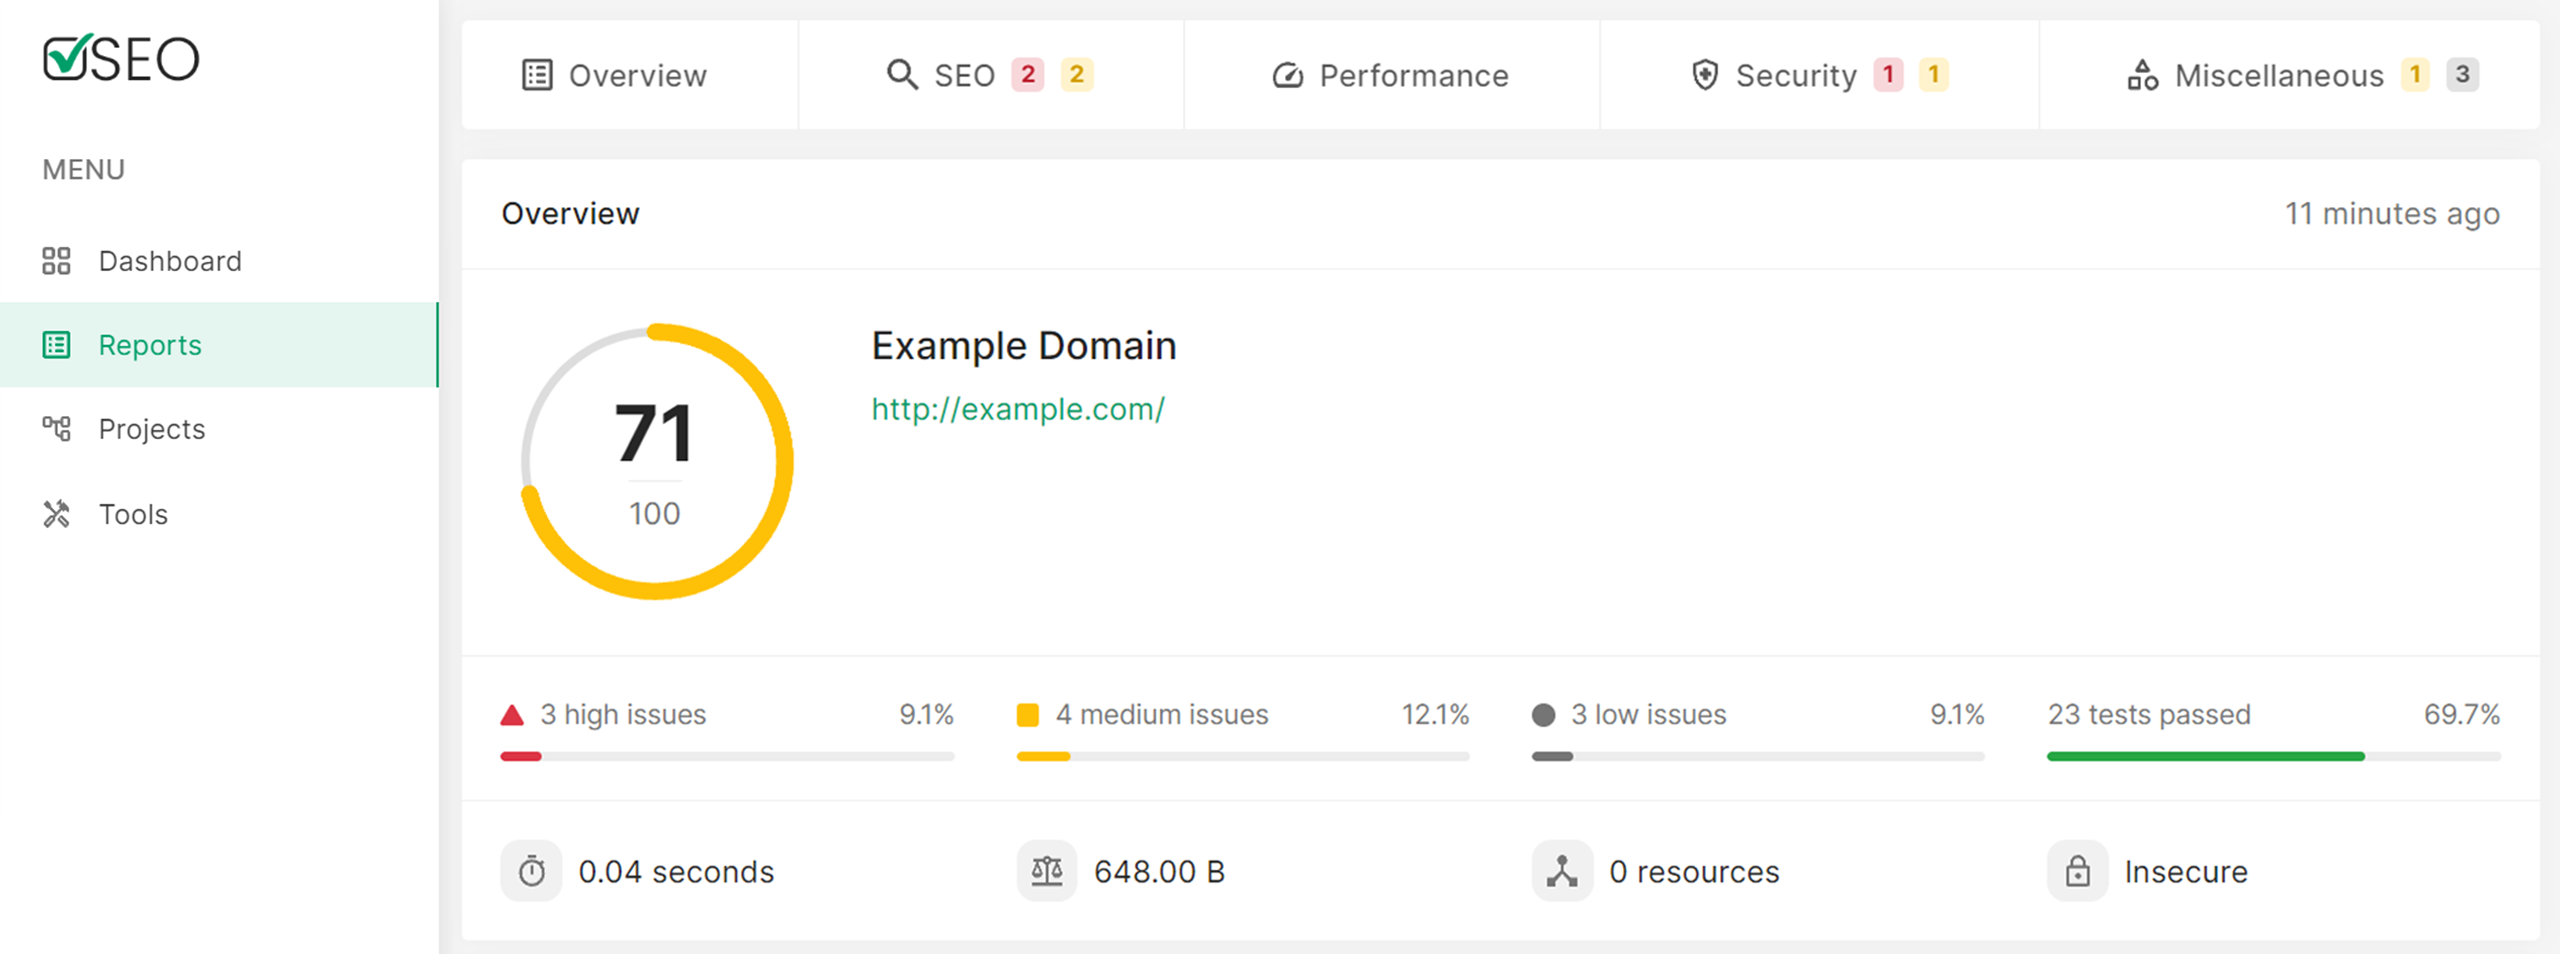Click the shield icon on the Security tab
Image resolution: width=2560 pixels, height=954 pixels.
pos(1704,74)
